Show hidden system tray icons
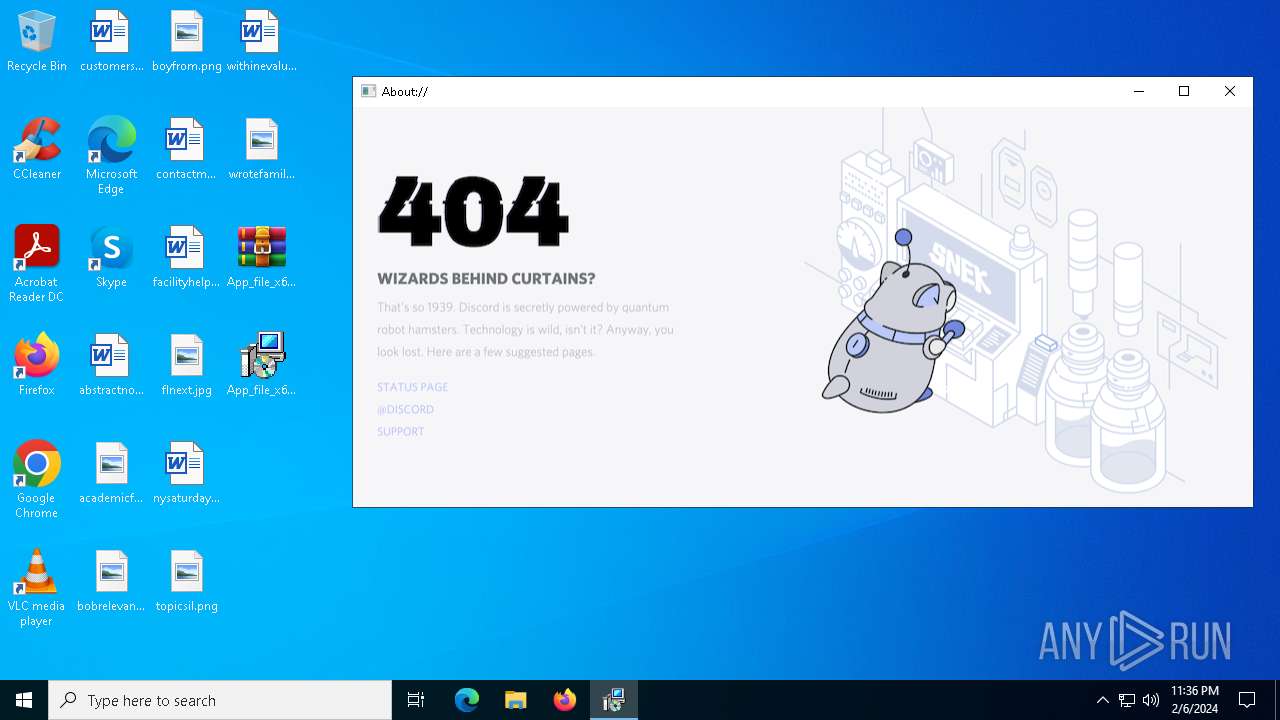This screenshot has width=1280, height=720. coord(1103,700)
